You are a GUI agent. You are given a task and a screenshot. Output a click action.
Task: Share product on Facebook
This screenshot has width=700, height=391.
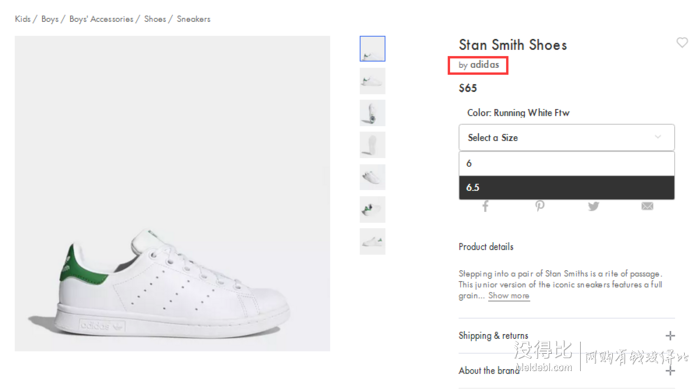[x=485, y=206]
